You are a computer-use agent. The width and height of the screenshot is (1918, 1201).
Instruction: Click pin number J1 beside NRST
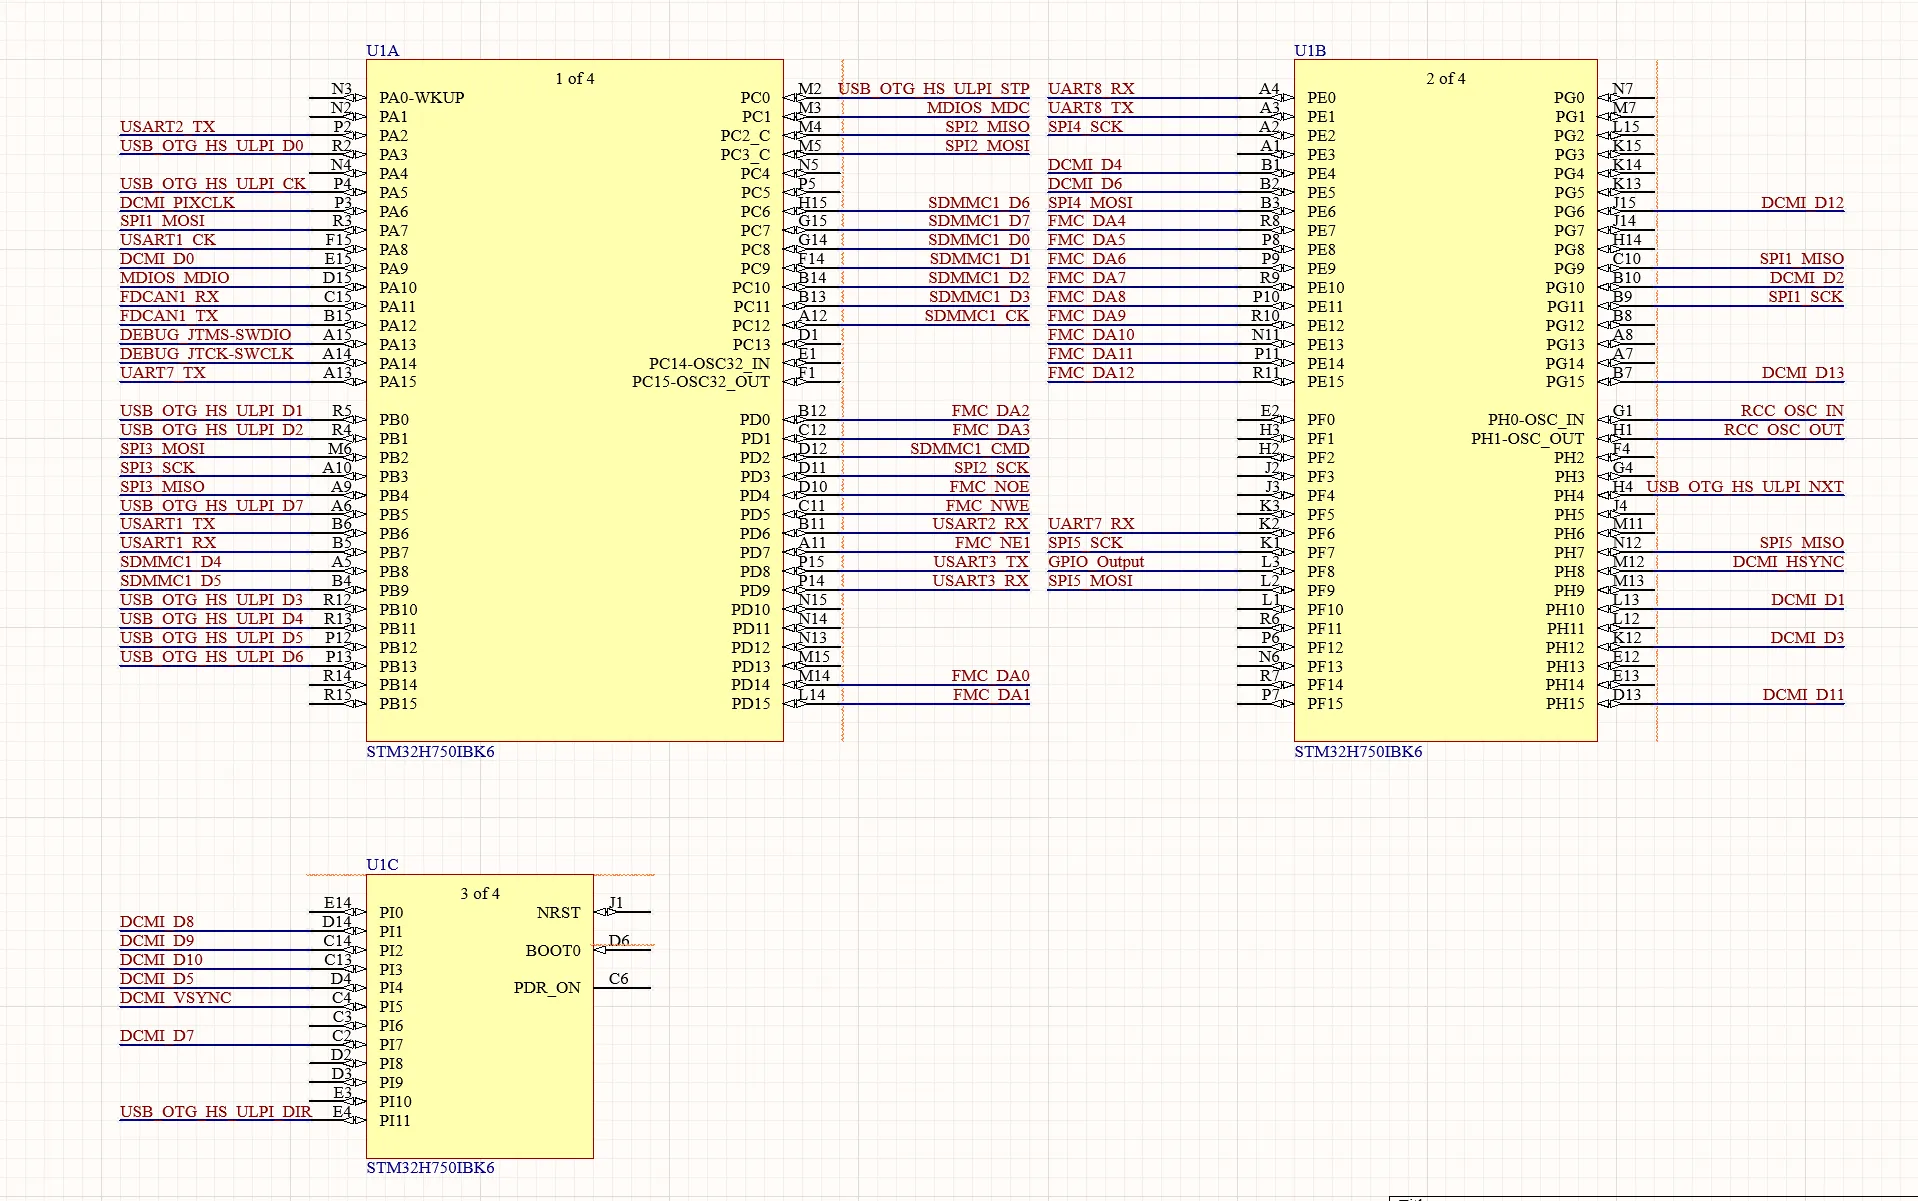pyautogui.click(x=616, y=902)
